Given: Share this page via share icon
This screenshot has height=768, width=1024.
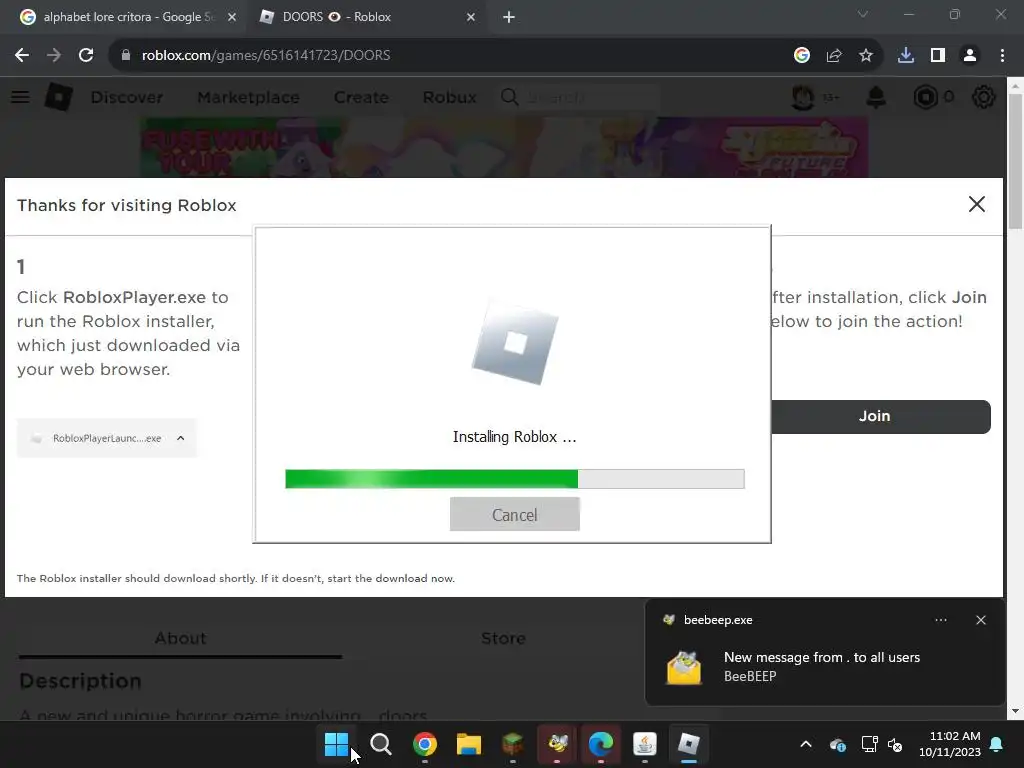Looking at the screenshot, I should pyautogui.click(x=833, y=56).
